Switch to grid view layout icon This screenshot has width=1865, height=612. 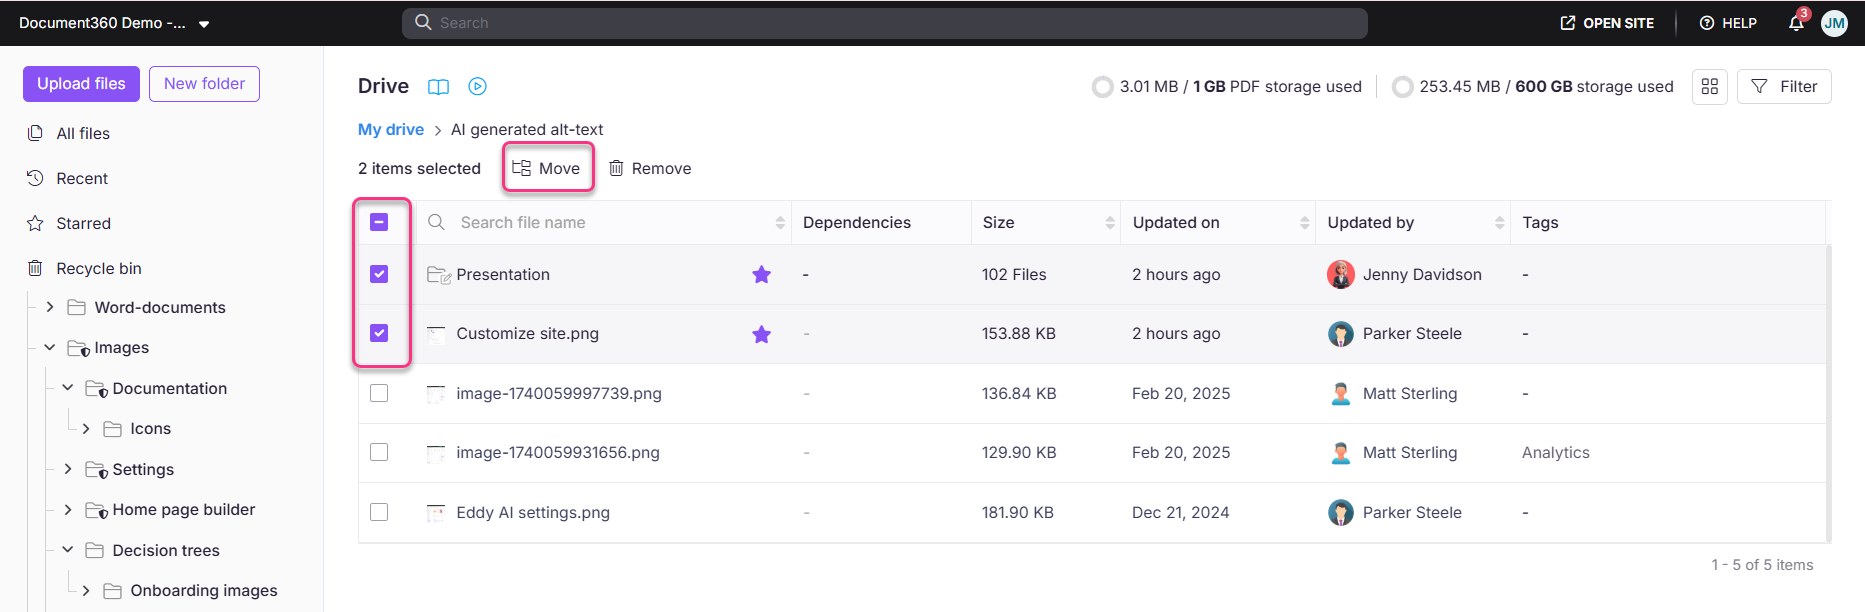point(1710,87)
